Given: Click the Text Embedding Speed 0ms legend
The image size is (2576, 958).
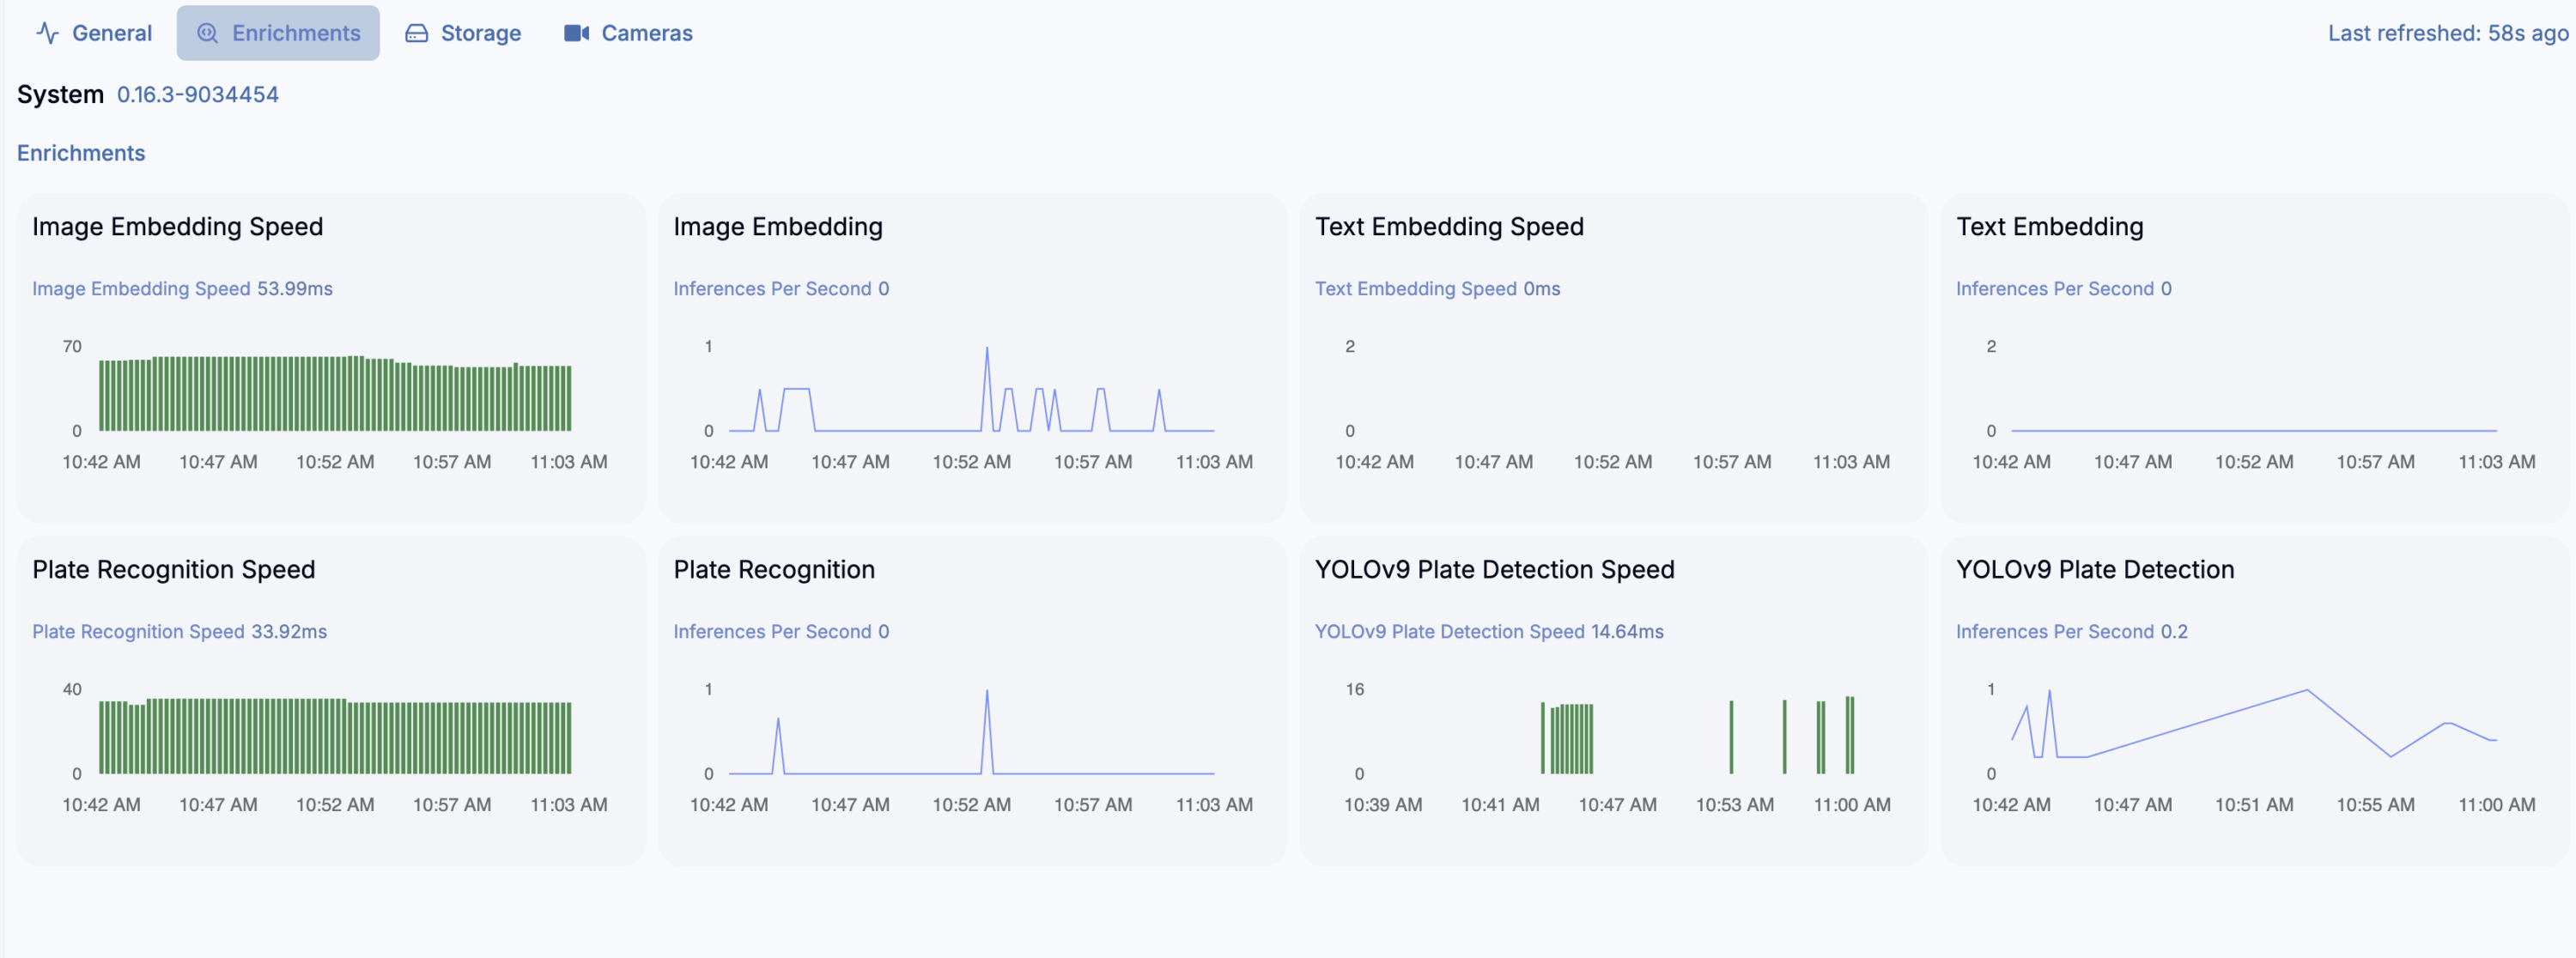Looking at the screenshot, I should coord(1436,288).
